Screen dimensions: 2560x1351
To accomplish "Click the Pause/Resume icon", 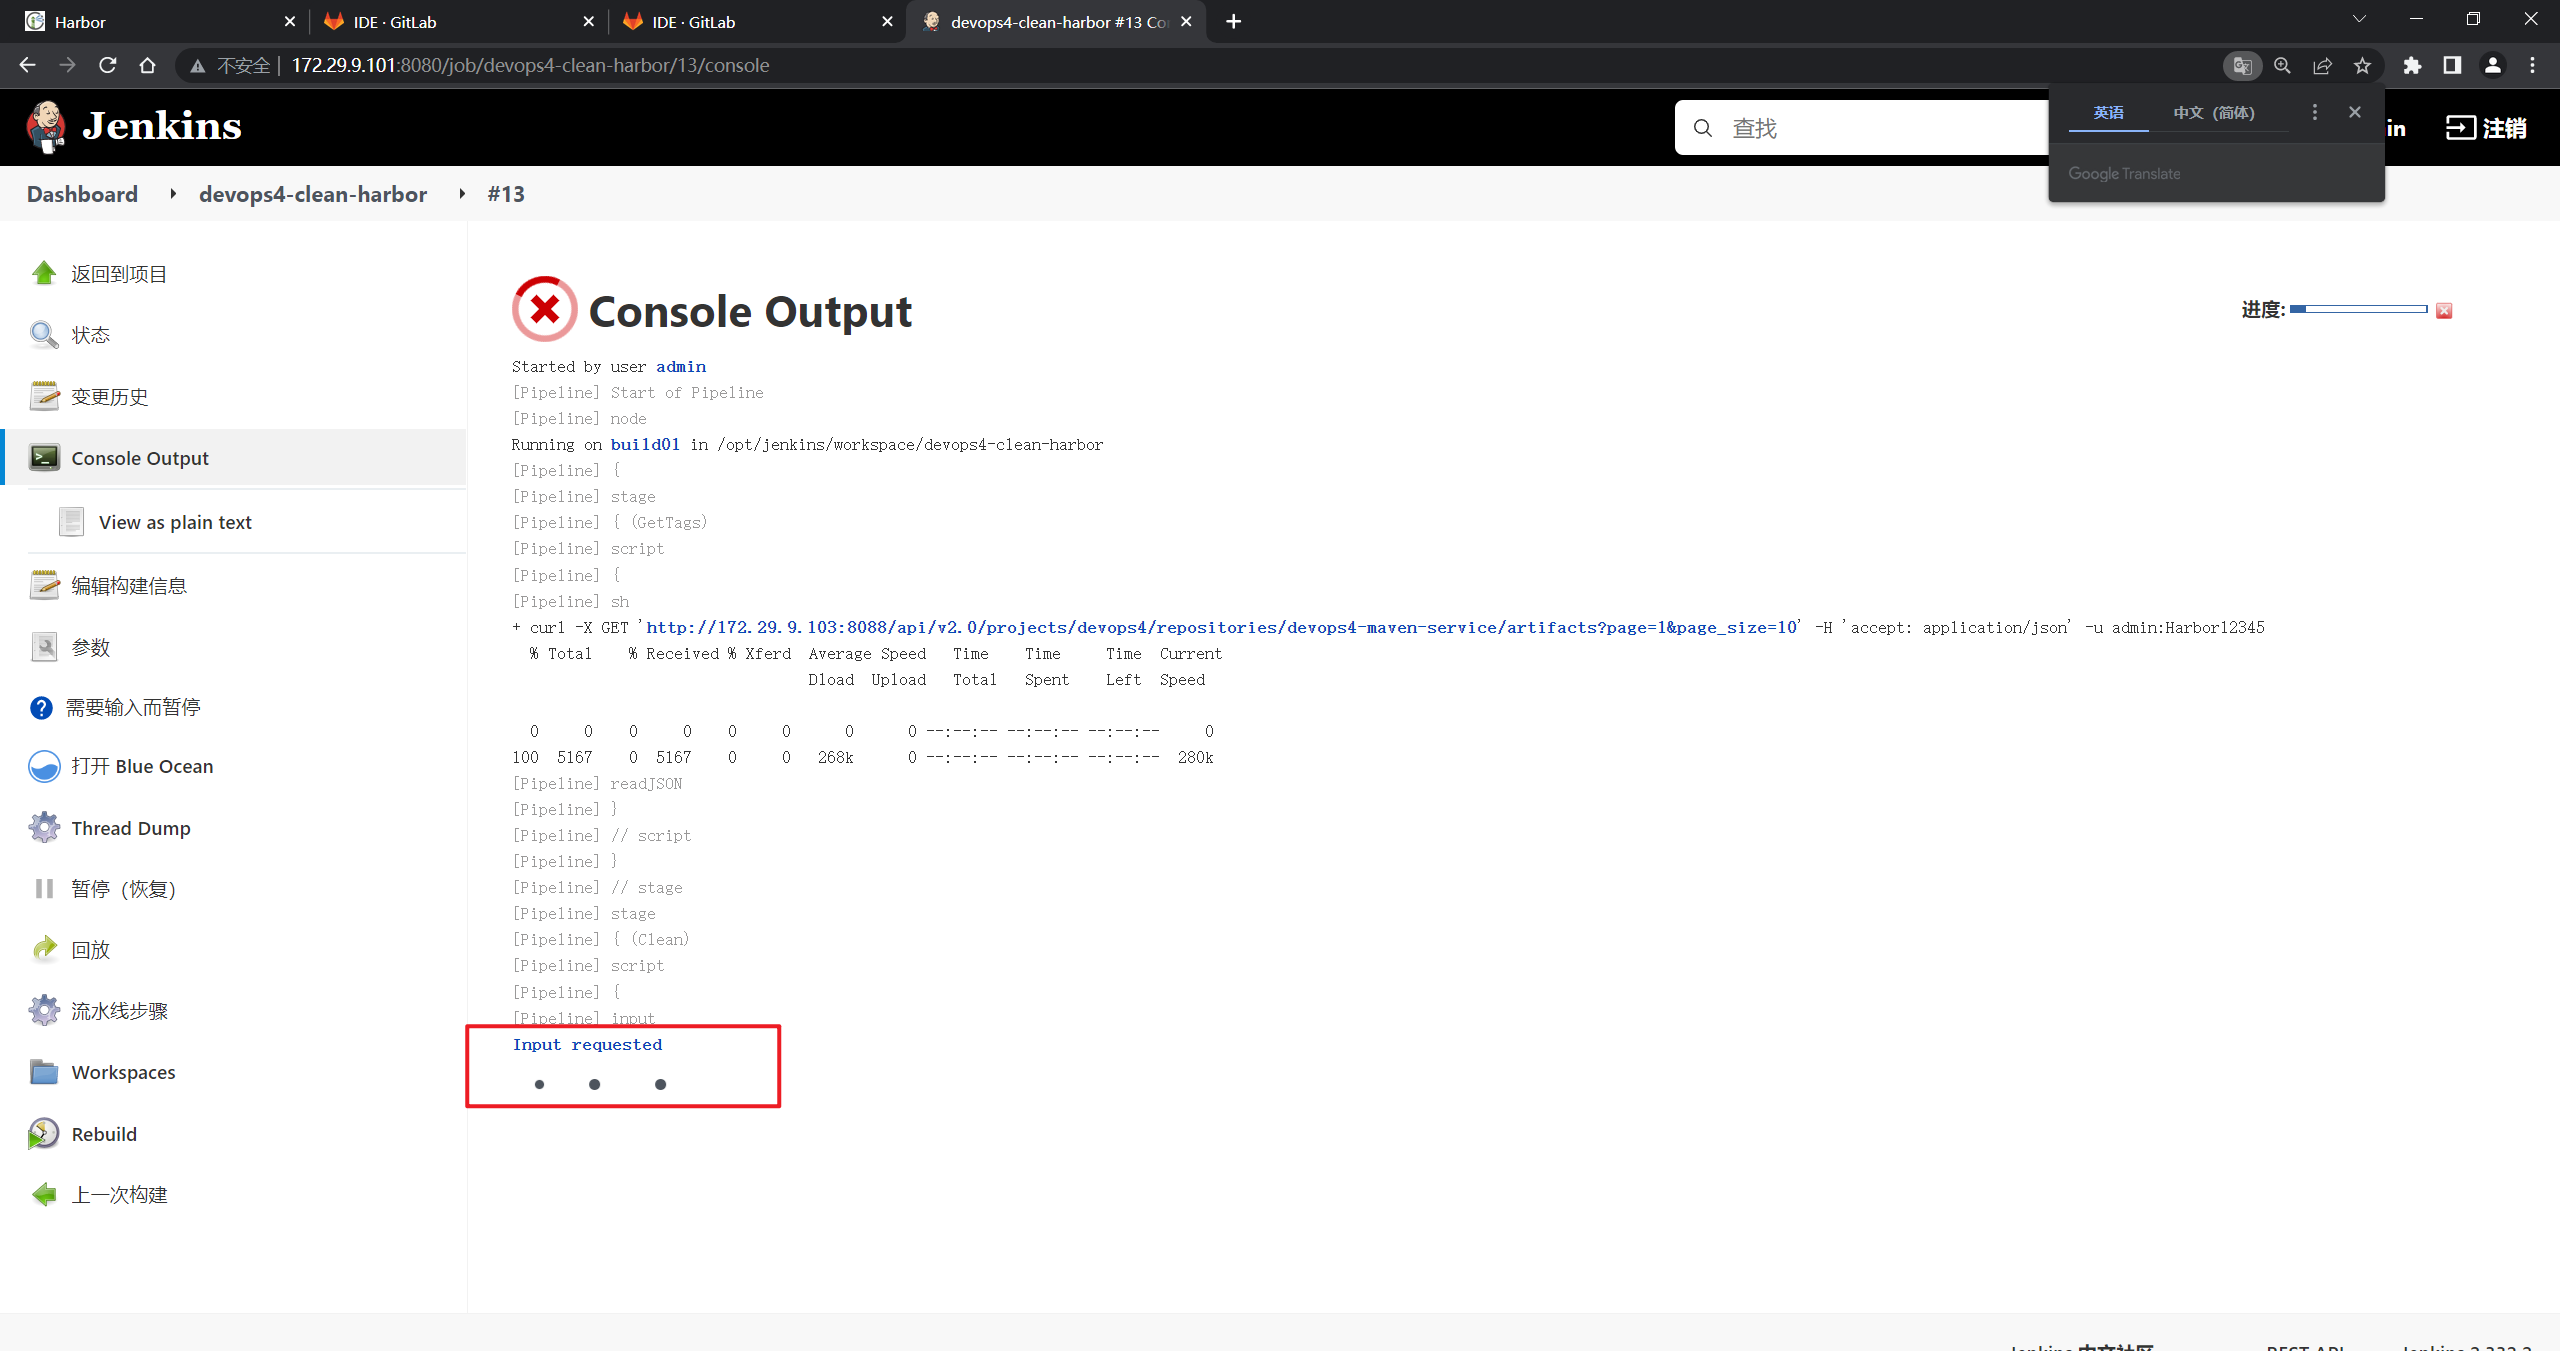I will tap(44, 888).
